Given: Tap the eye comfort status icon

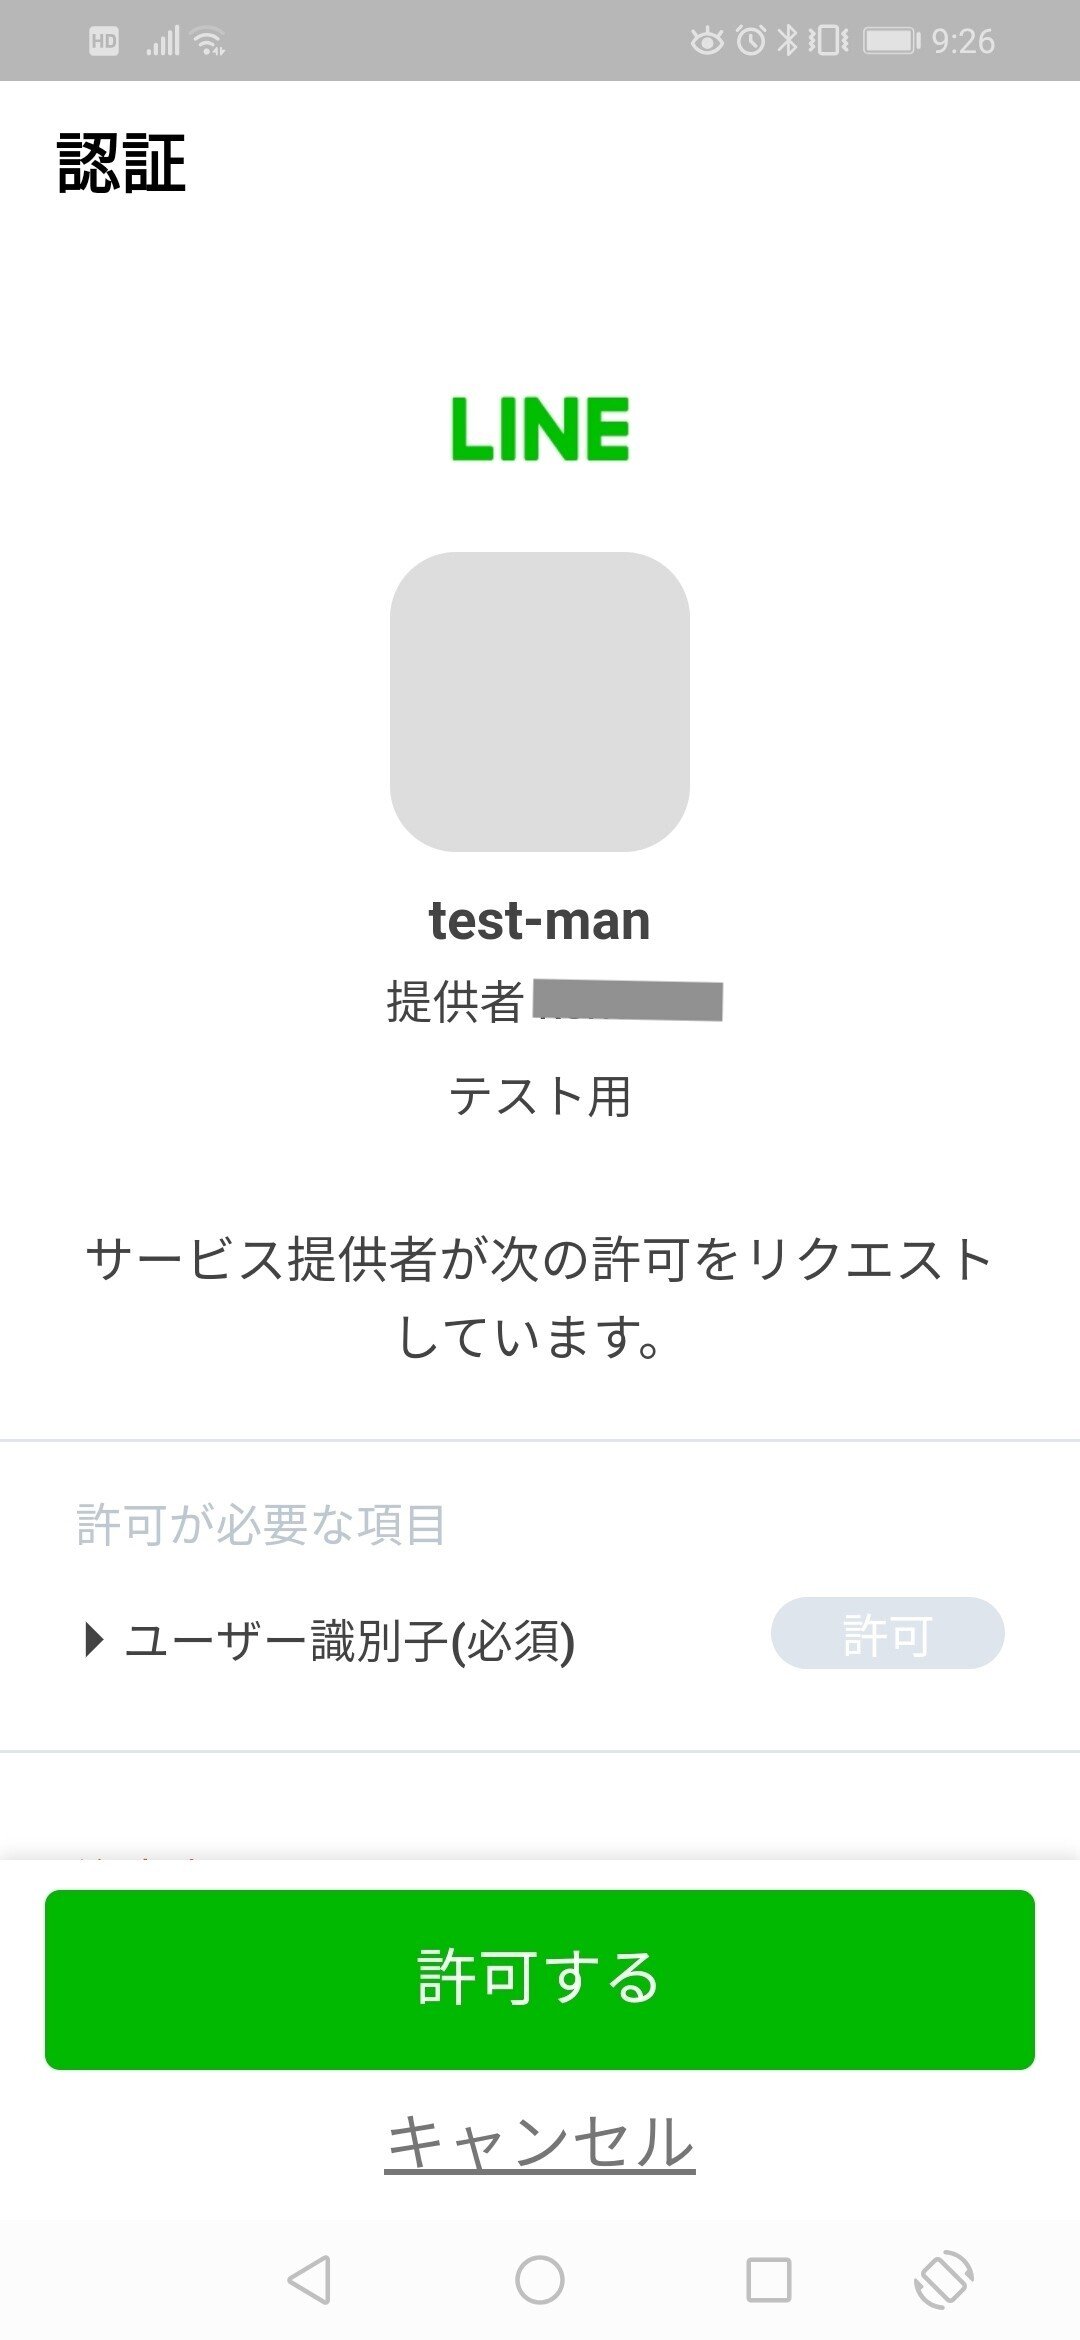Looking at the screenshot, I should [707, 41].
